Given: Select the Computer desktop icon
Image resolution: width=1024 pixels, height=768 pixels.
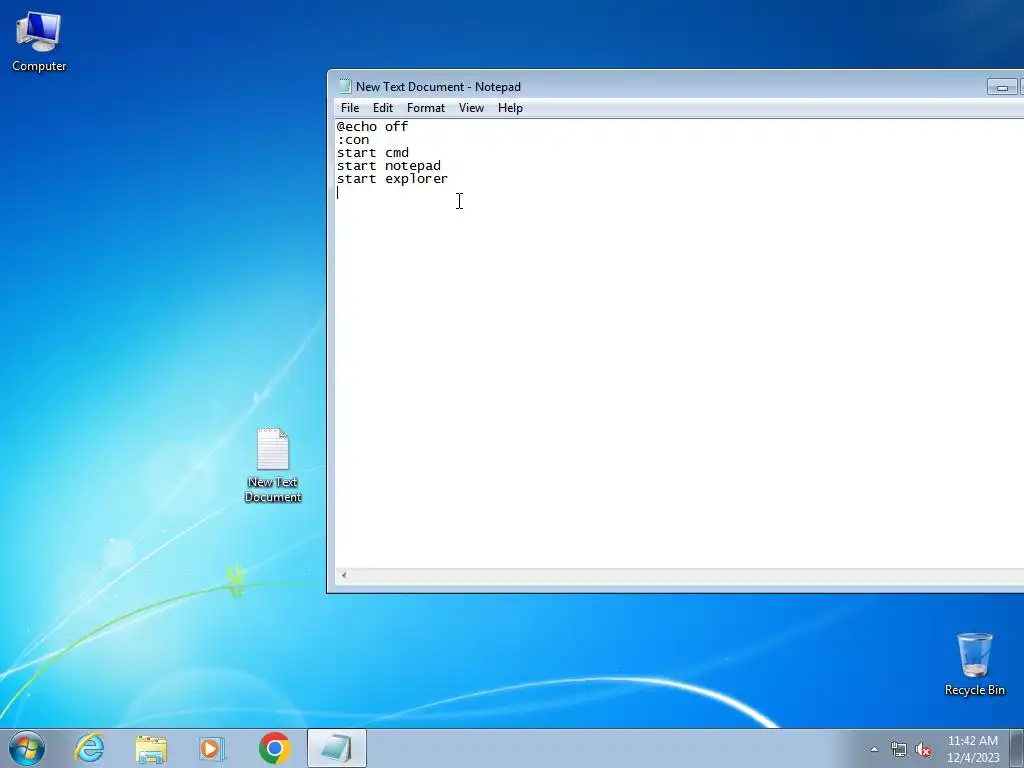Looking at the screenshot, I should tap(39, 42).
